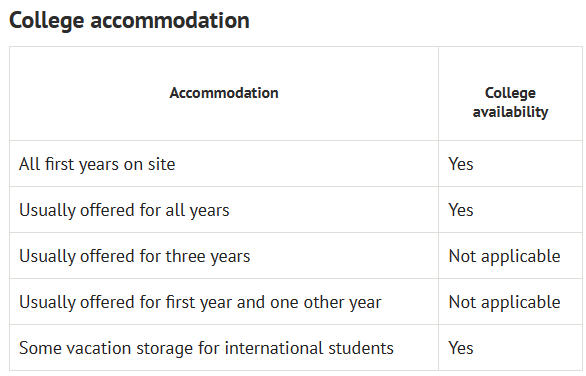Click the word availability in the header
The height and width of the screenshot is (376, 586).
pos(510,112)
